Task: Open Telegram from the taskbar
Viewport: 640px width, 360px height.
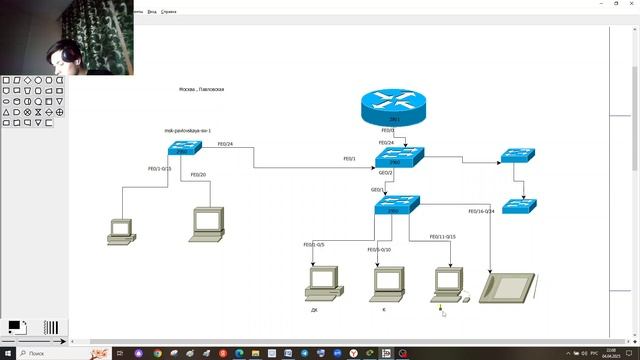Action: 304,353
